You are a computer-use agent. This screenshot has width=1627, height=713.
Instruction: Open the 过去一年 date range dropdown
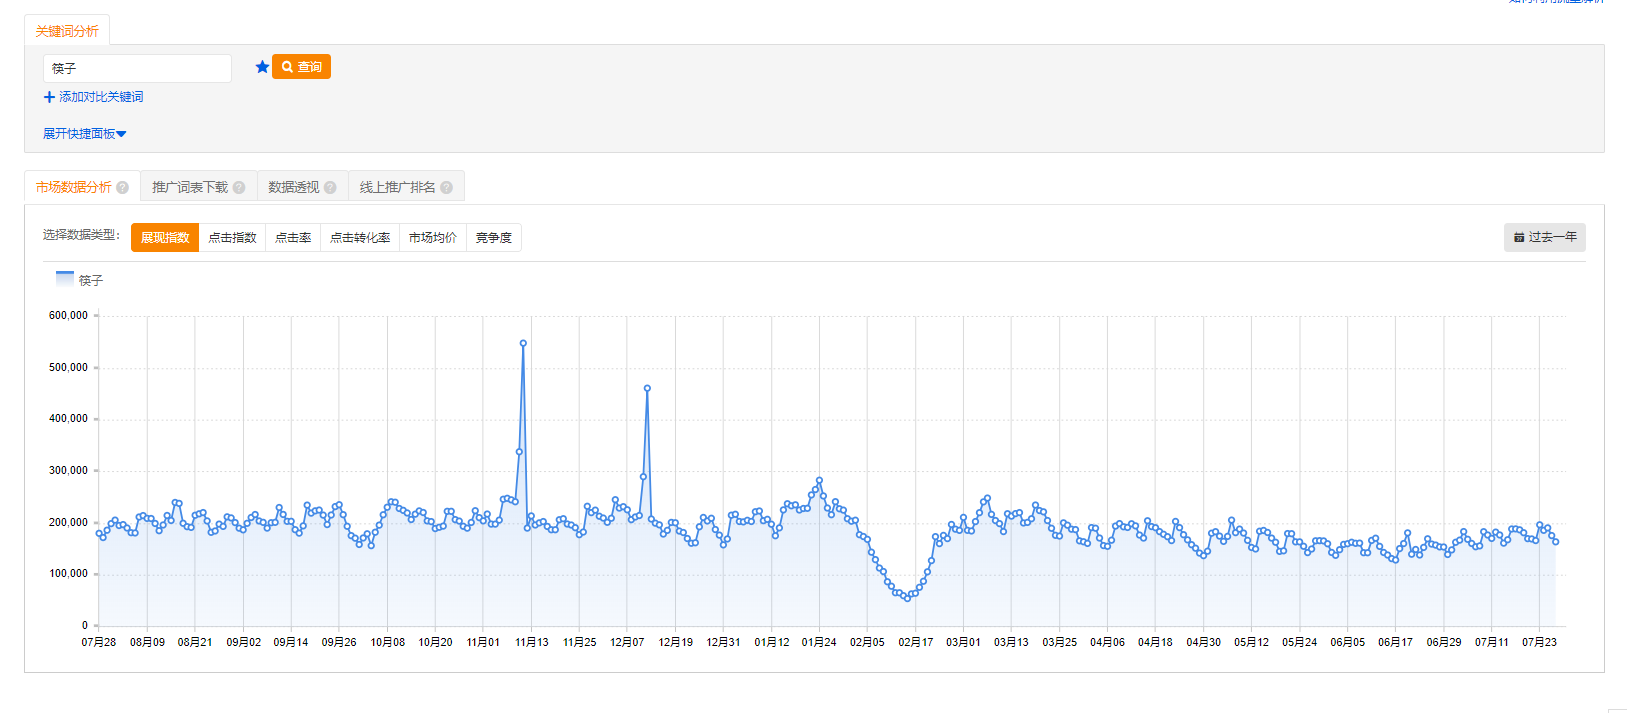tap(1544, 238)
